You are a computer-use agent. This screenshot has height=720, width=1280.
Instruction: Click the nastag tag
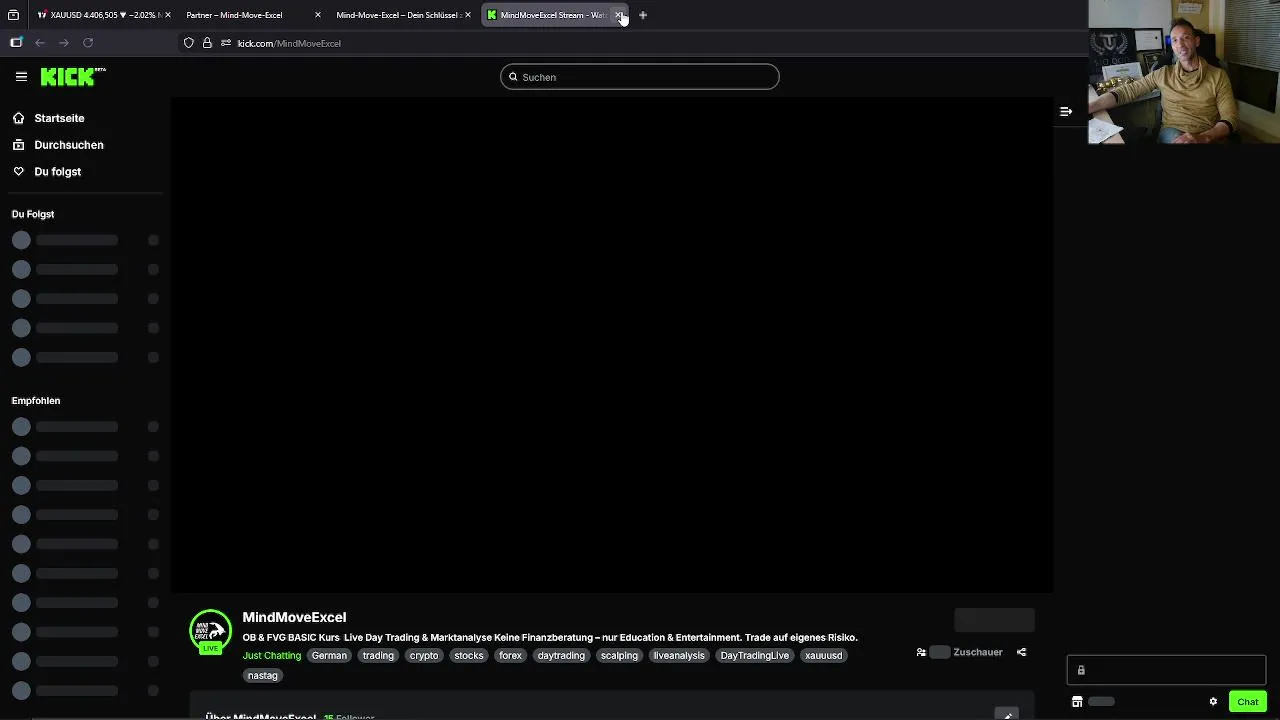(x=263, y=676)
